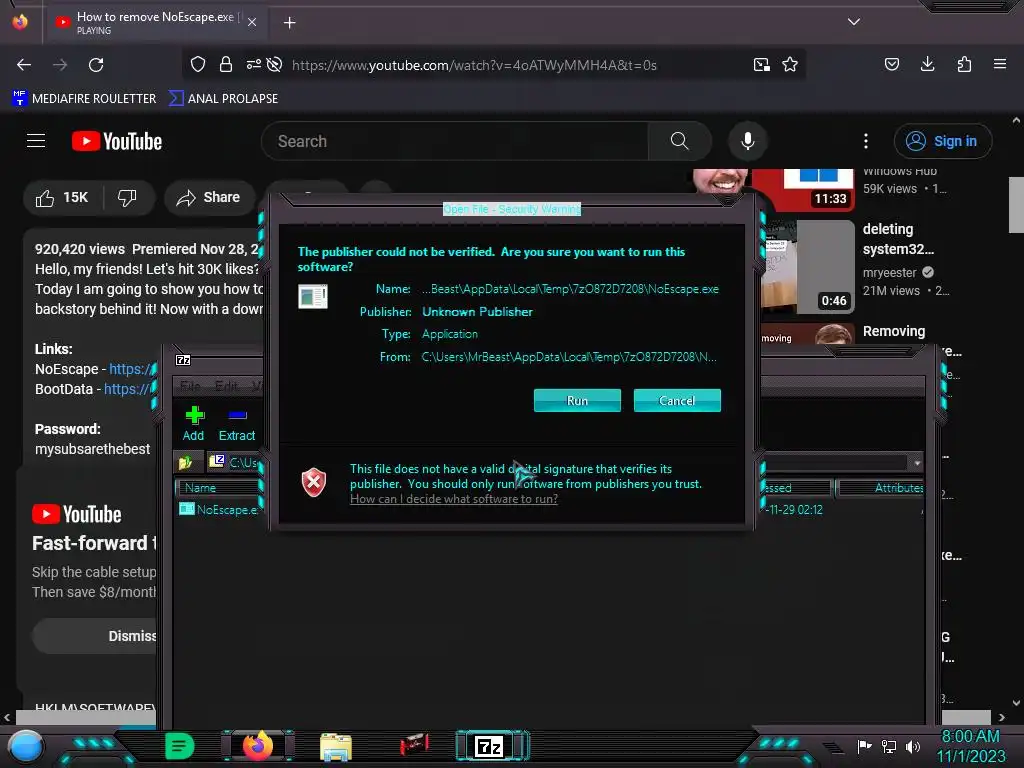Dislike the YouTube video

(127, 198)
